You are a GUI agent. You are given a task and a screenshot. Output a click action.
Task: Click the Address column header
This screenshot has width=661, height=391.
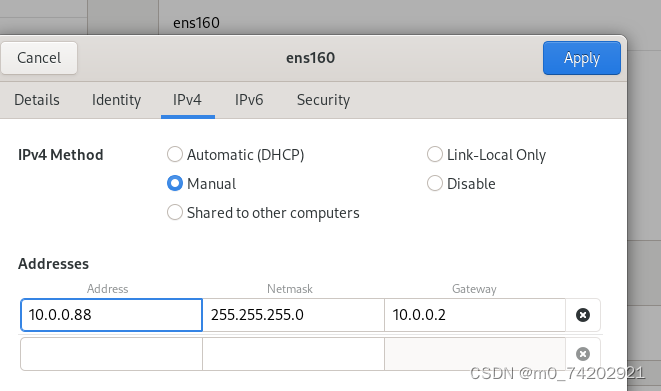point(107,289)
